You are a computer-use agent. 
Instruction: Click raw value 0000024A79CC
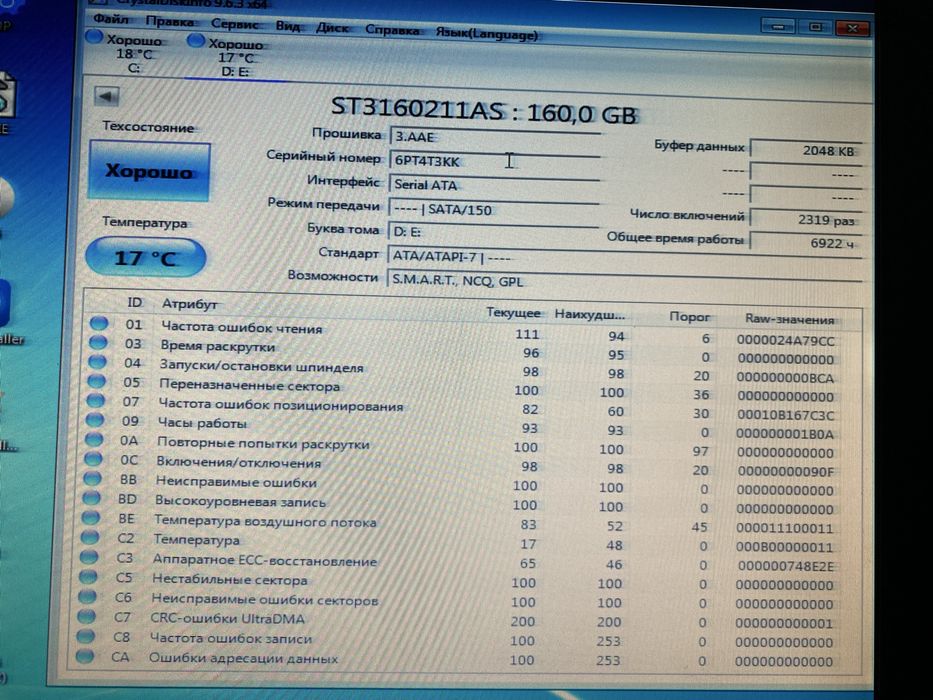coord(785,340)
